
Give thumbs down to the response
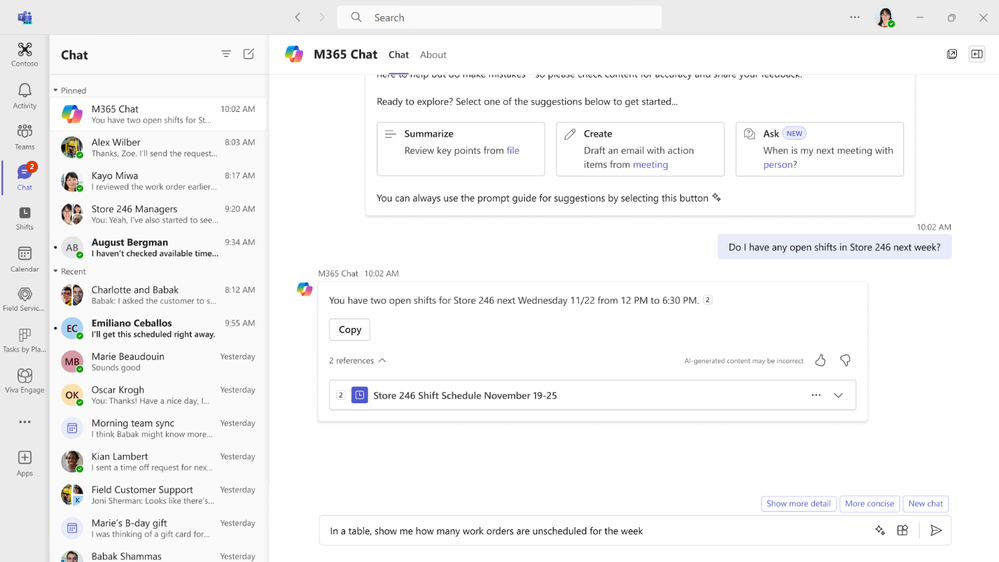[x=845, y=361]
